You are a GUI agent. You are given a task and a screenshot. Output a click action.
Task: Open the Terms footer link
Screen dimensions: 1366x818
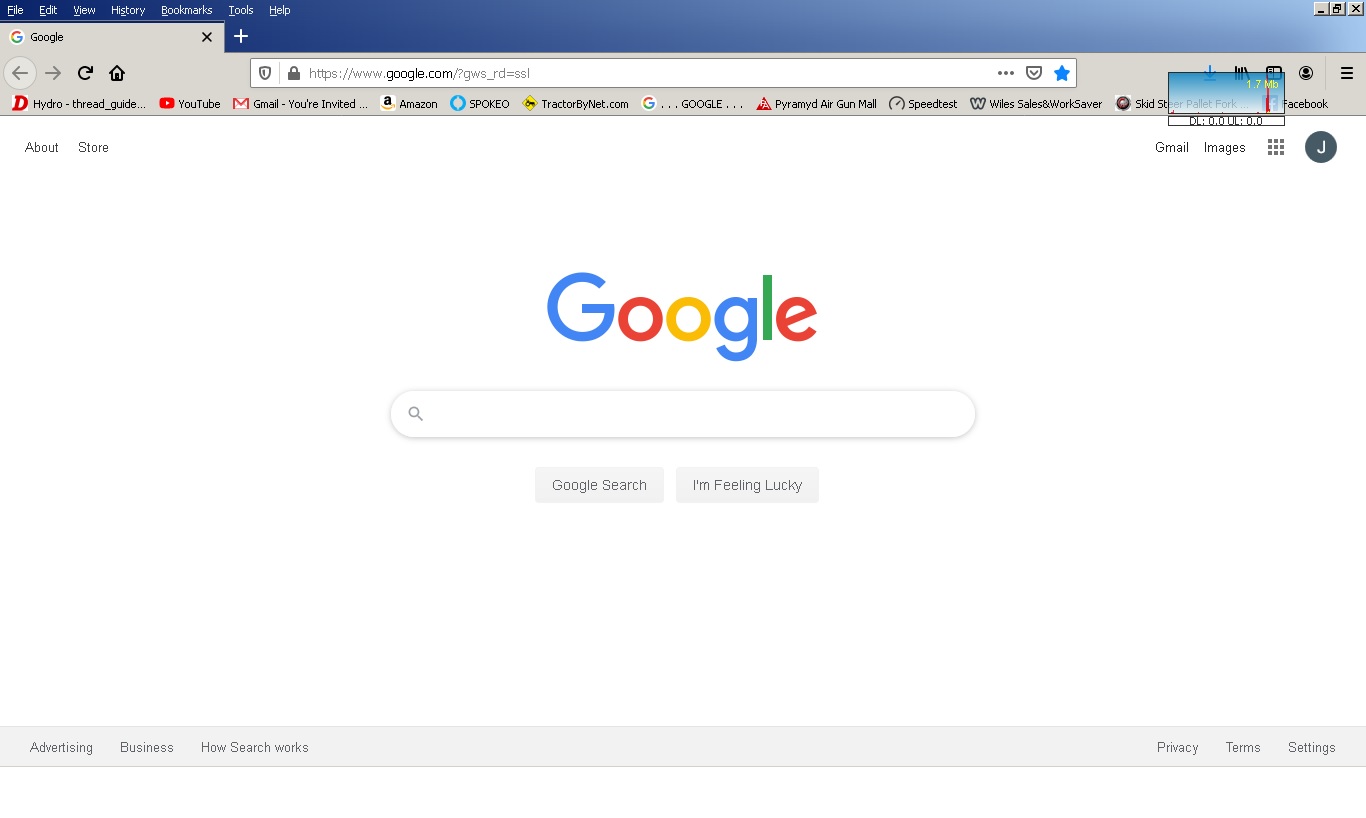tap(1243, 747)
